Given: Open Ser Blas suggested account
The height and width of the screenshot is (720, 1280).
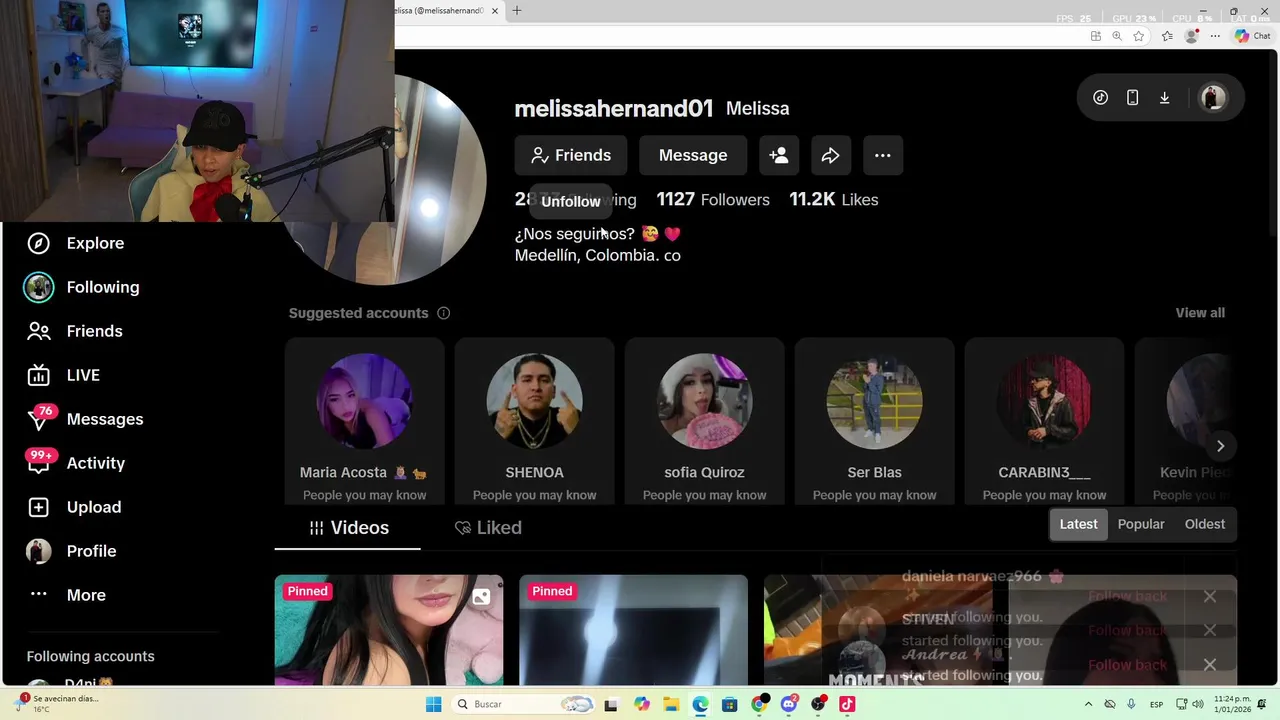Looking at the screenshot, I should (874, 421).
